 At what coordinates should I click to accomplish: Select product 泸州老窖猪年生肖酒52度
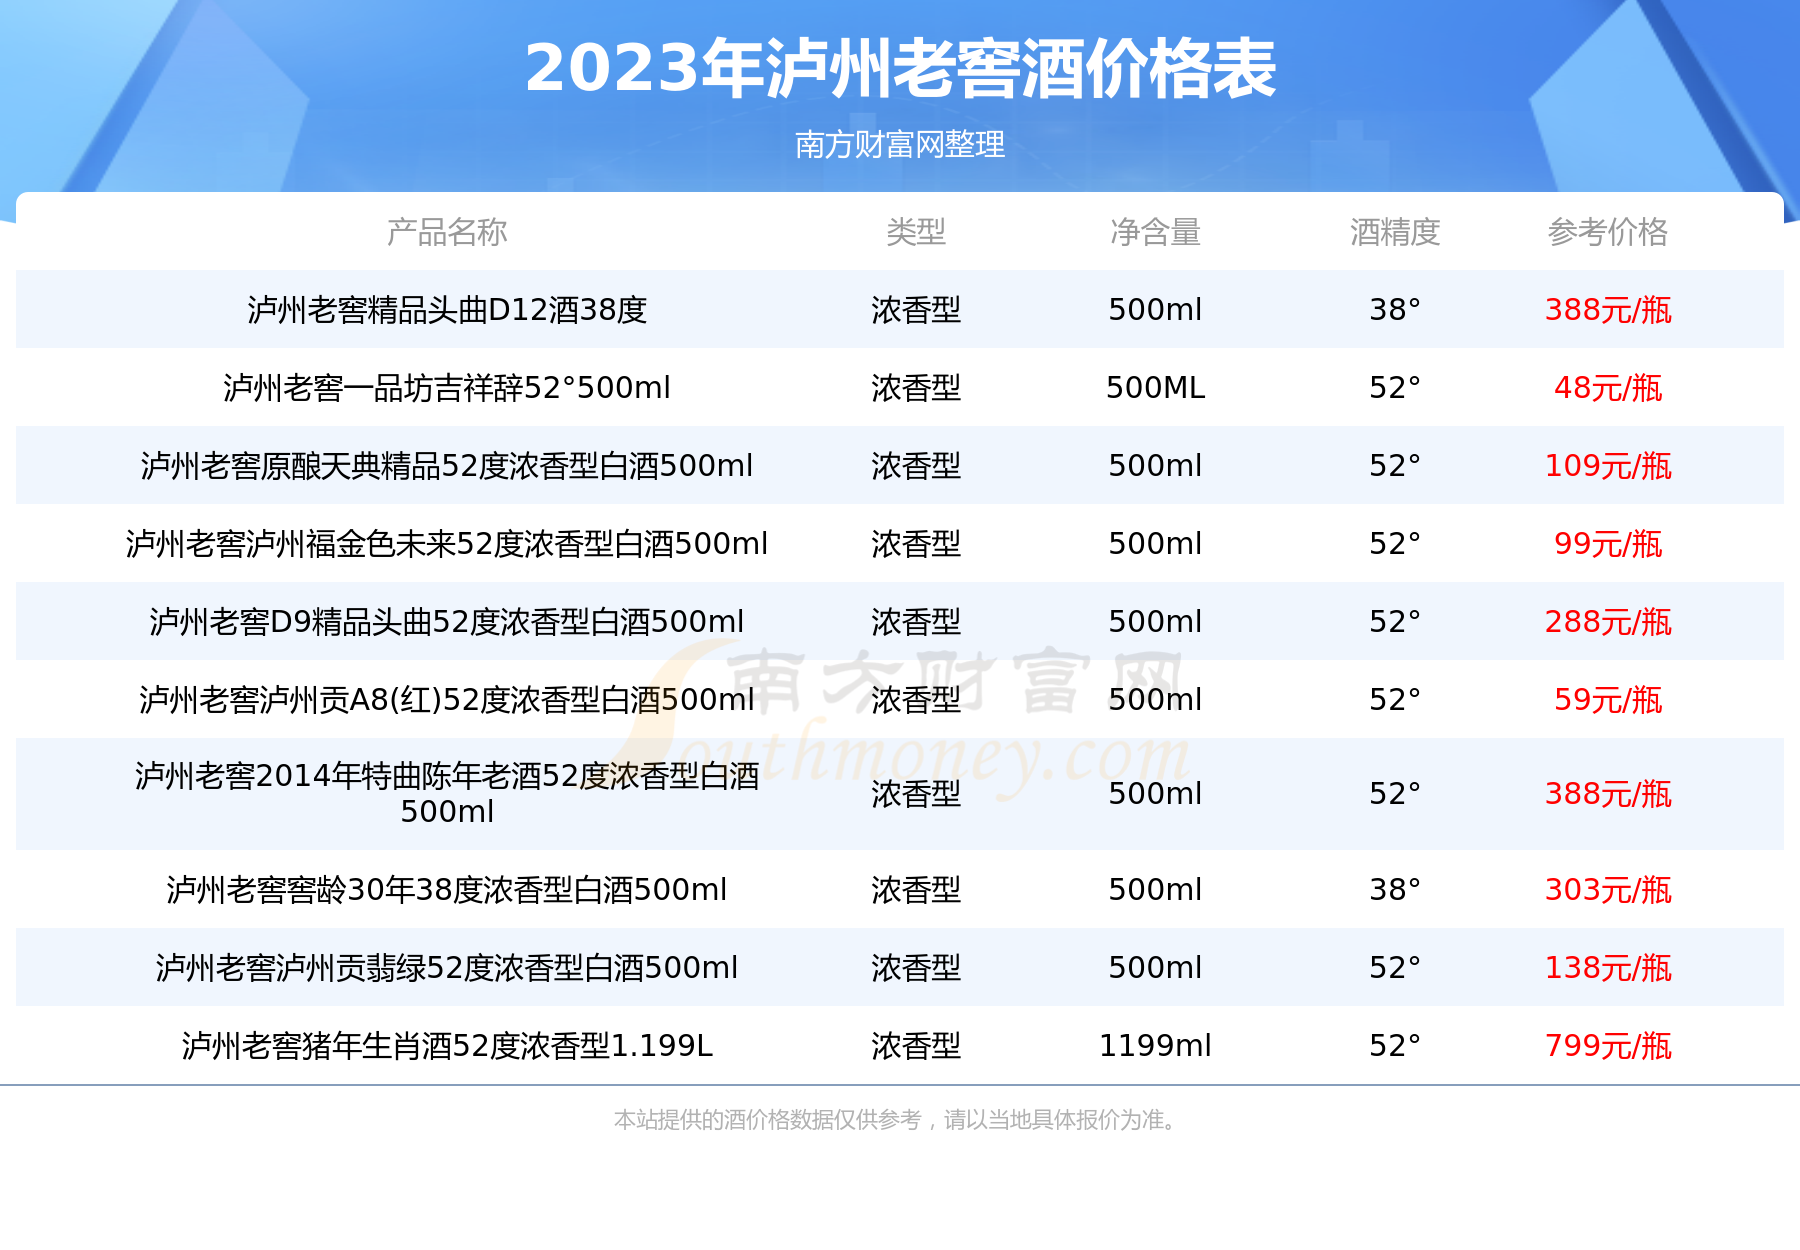[x=447, y=1046]
